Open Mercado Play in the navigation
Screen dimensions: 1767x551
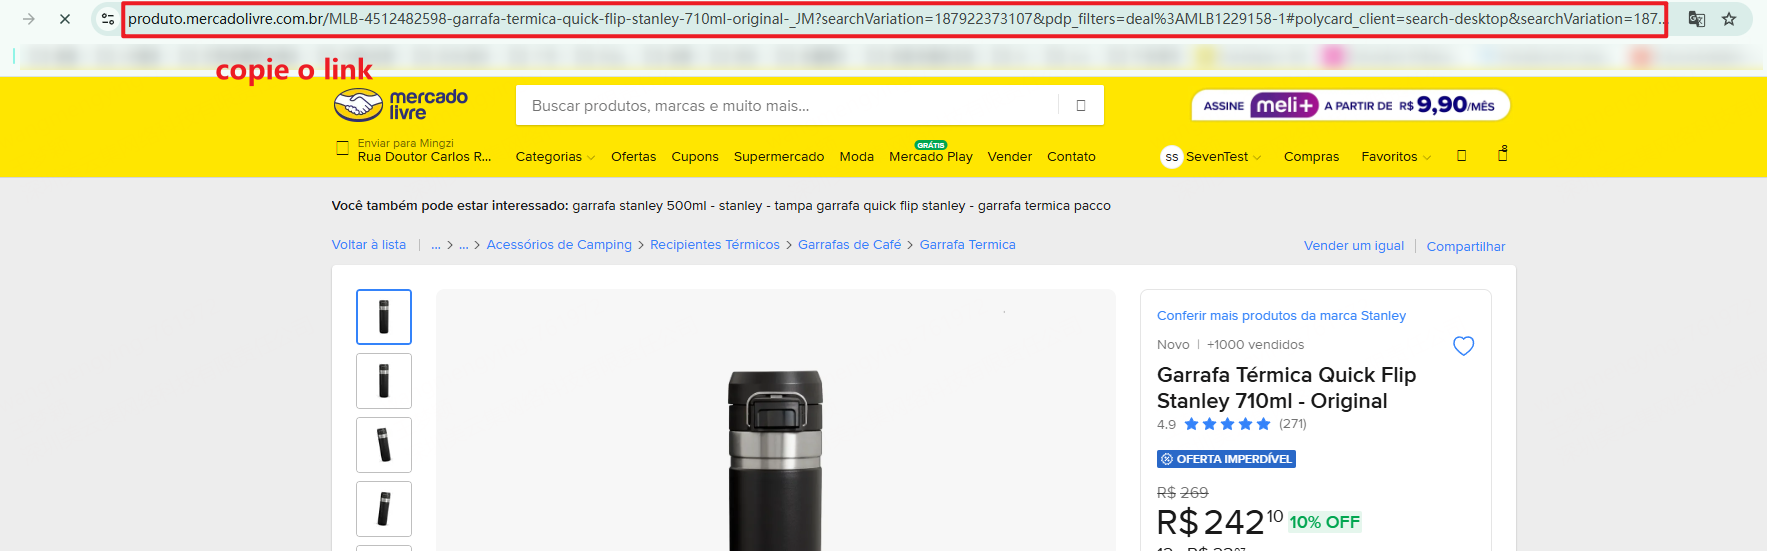pos(930,157)
